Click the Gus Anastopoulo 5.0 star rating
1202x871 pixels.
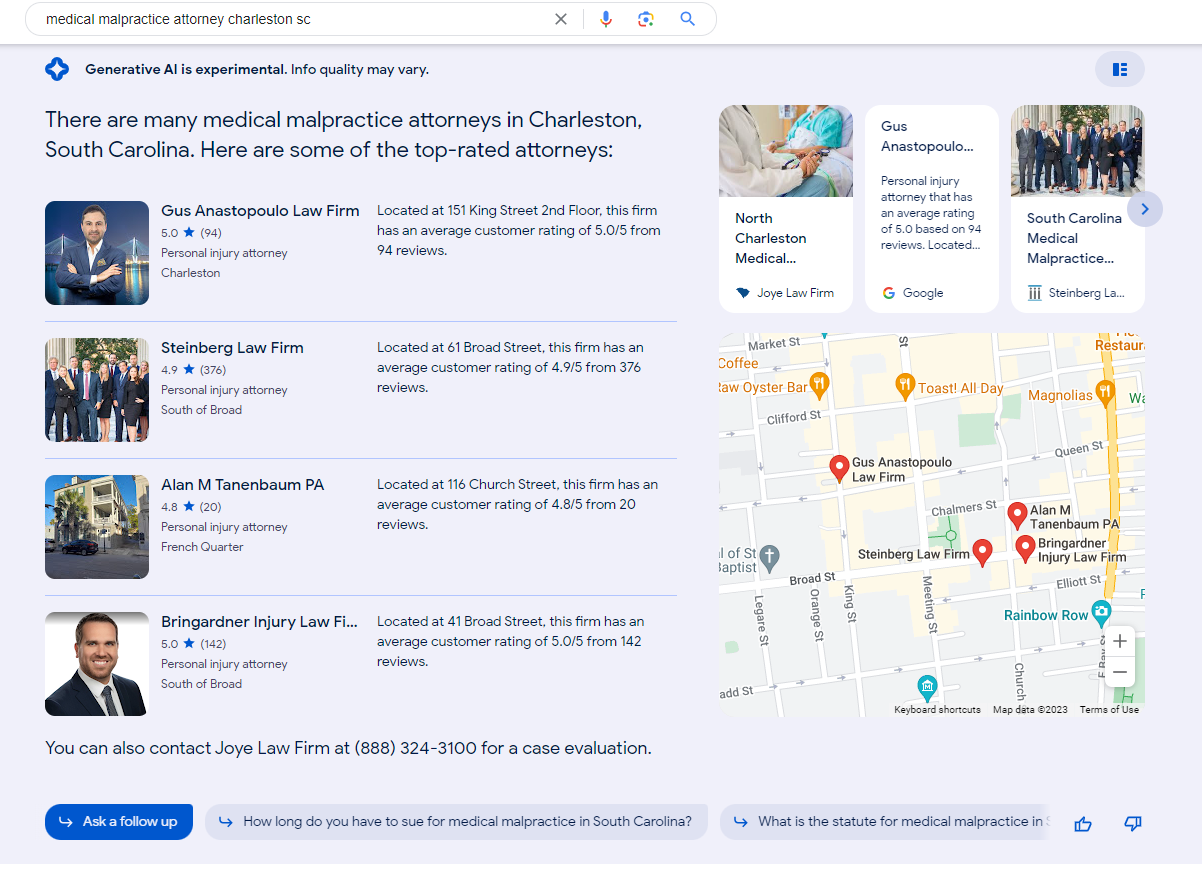[191, 233]
